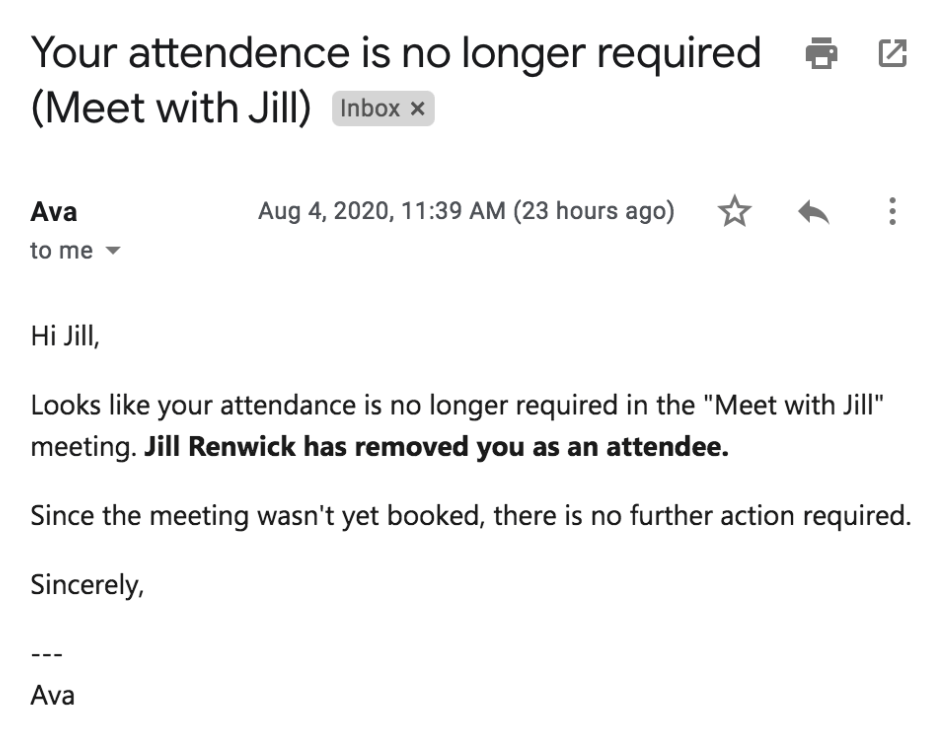Reply to Ava using the arrow icon

point(816,211)
